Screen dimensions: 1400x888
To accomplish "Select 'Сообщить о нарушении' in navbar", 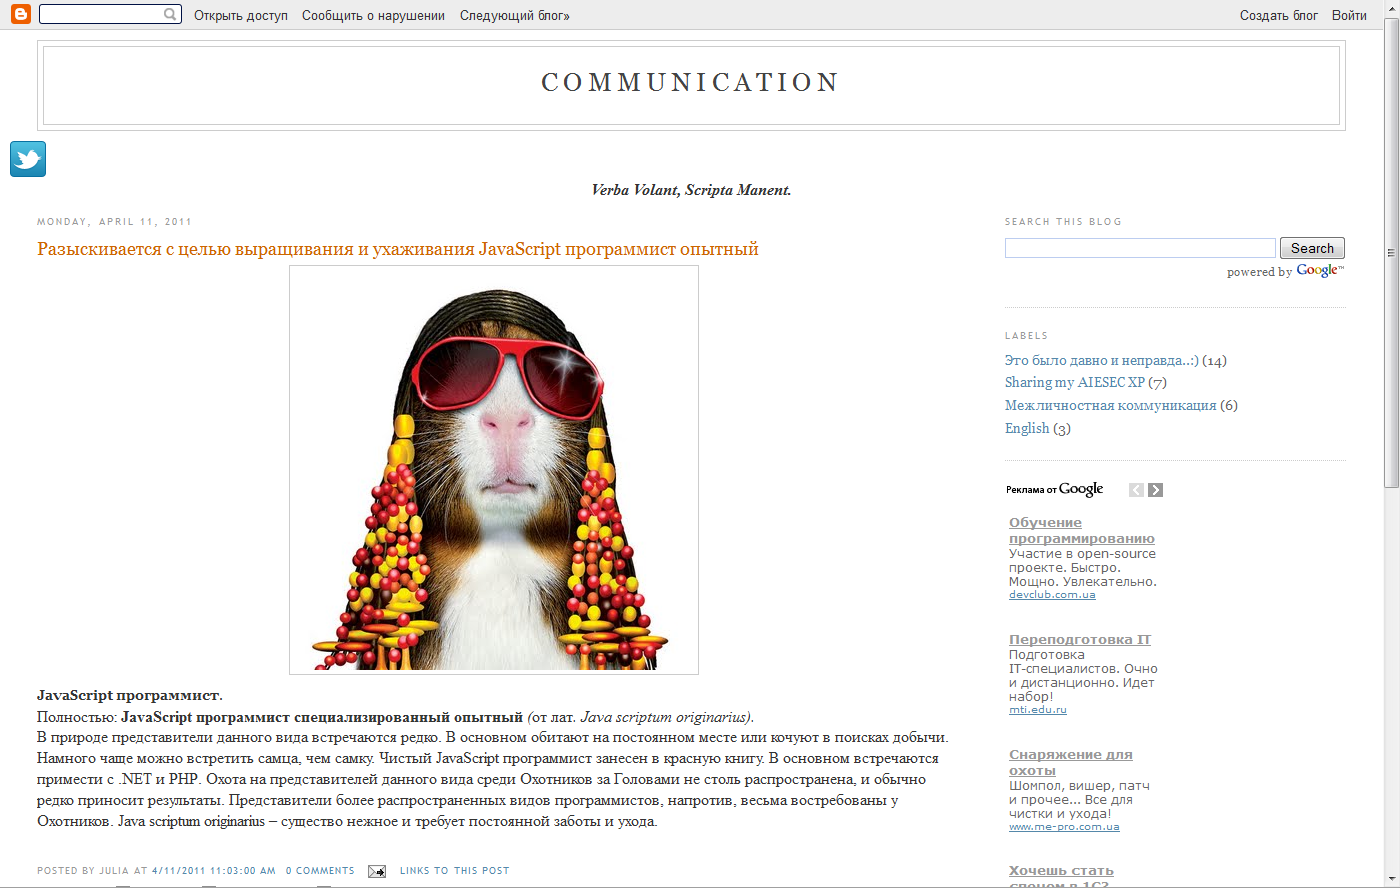I will (373, 15).
